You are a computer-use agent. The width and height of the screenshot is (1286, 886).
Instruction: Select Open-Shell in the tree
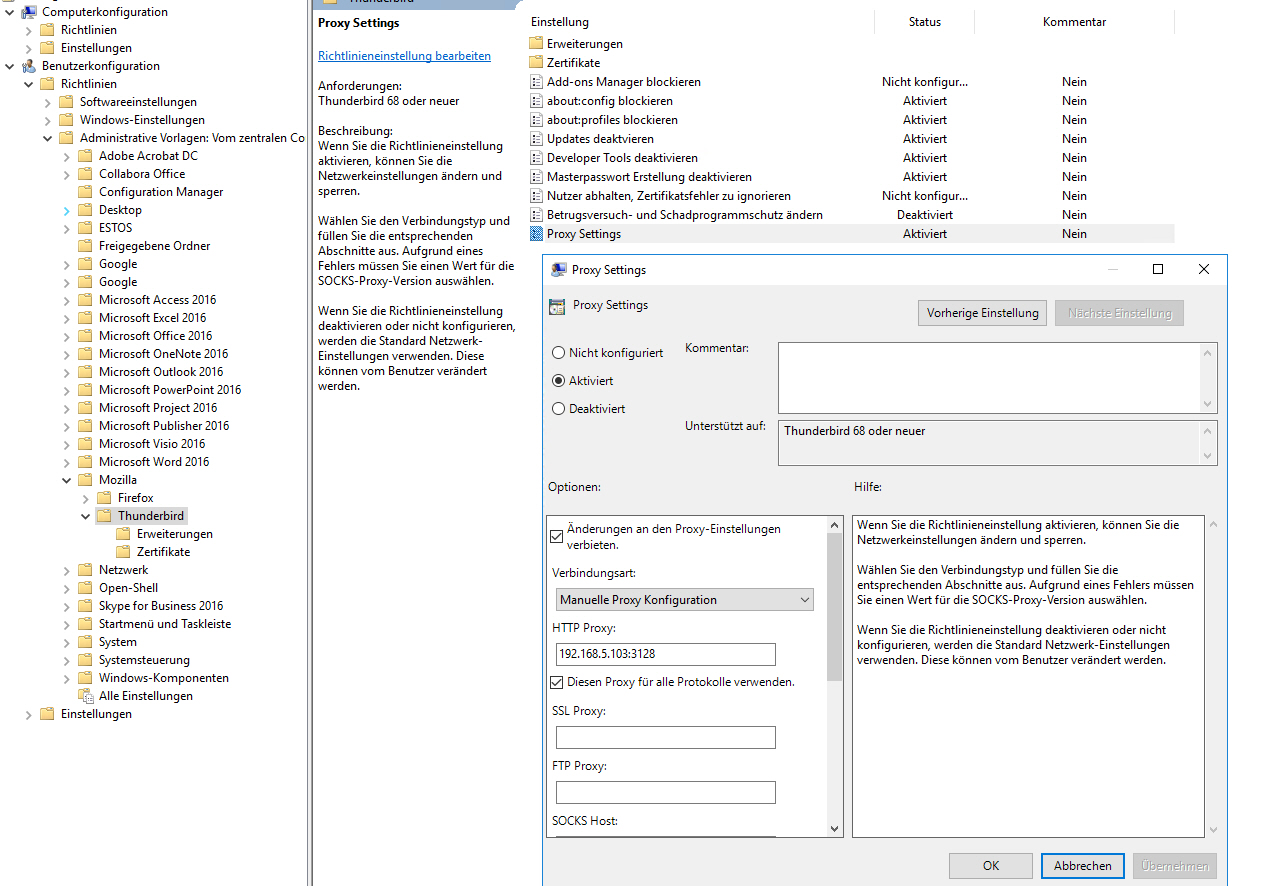(128, 588)
